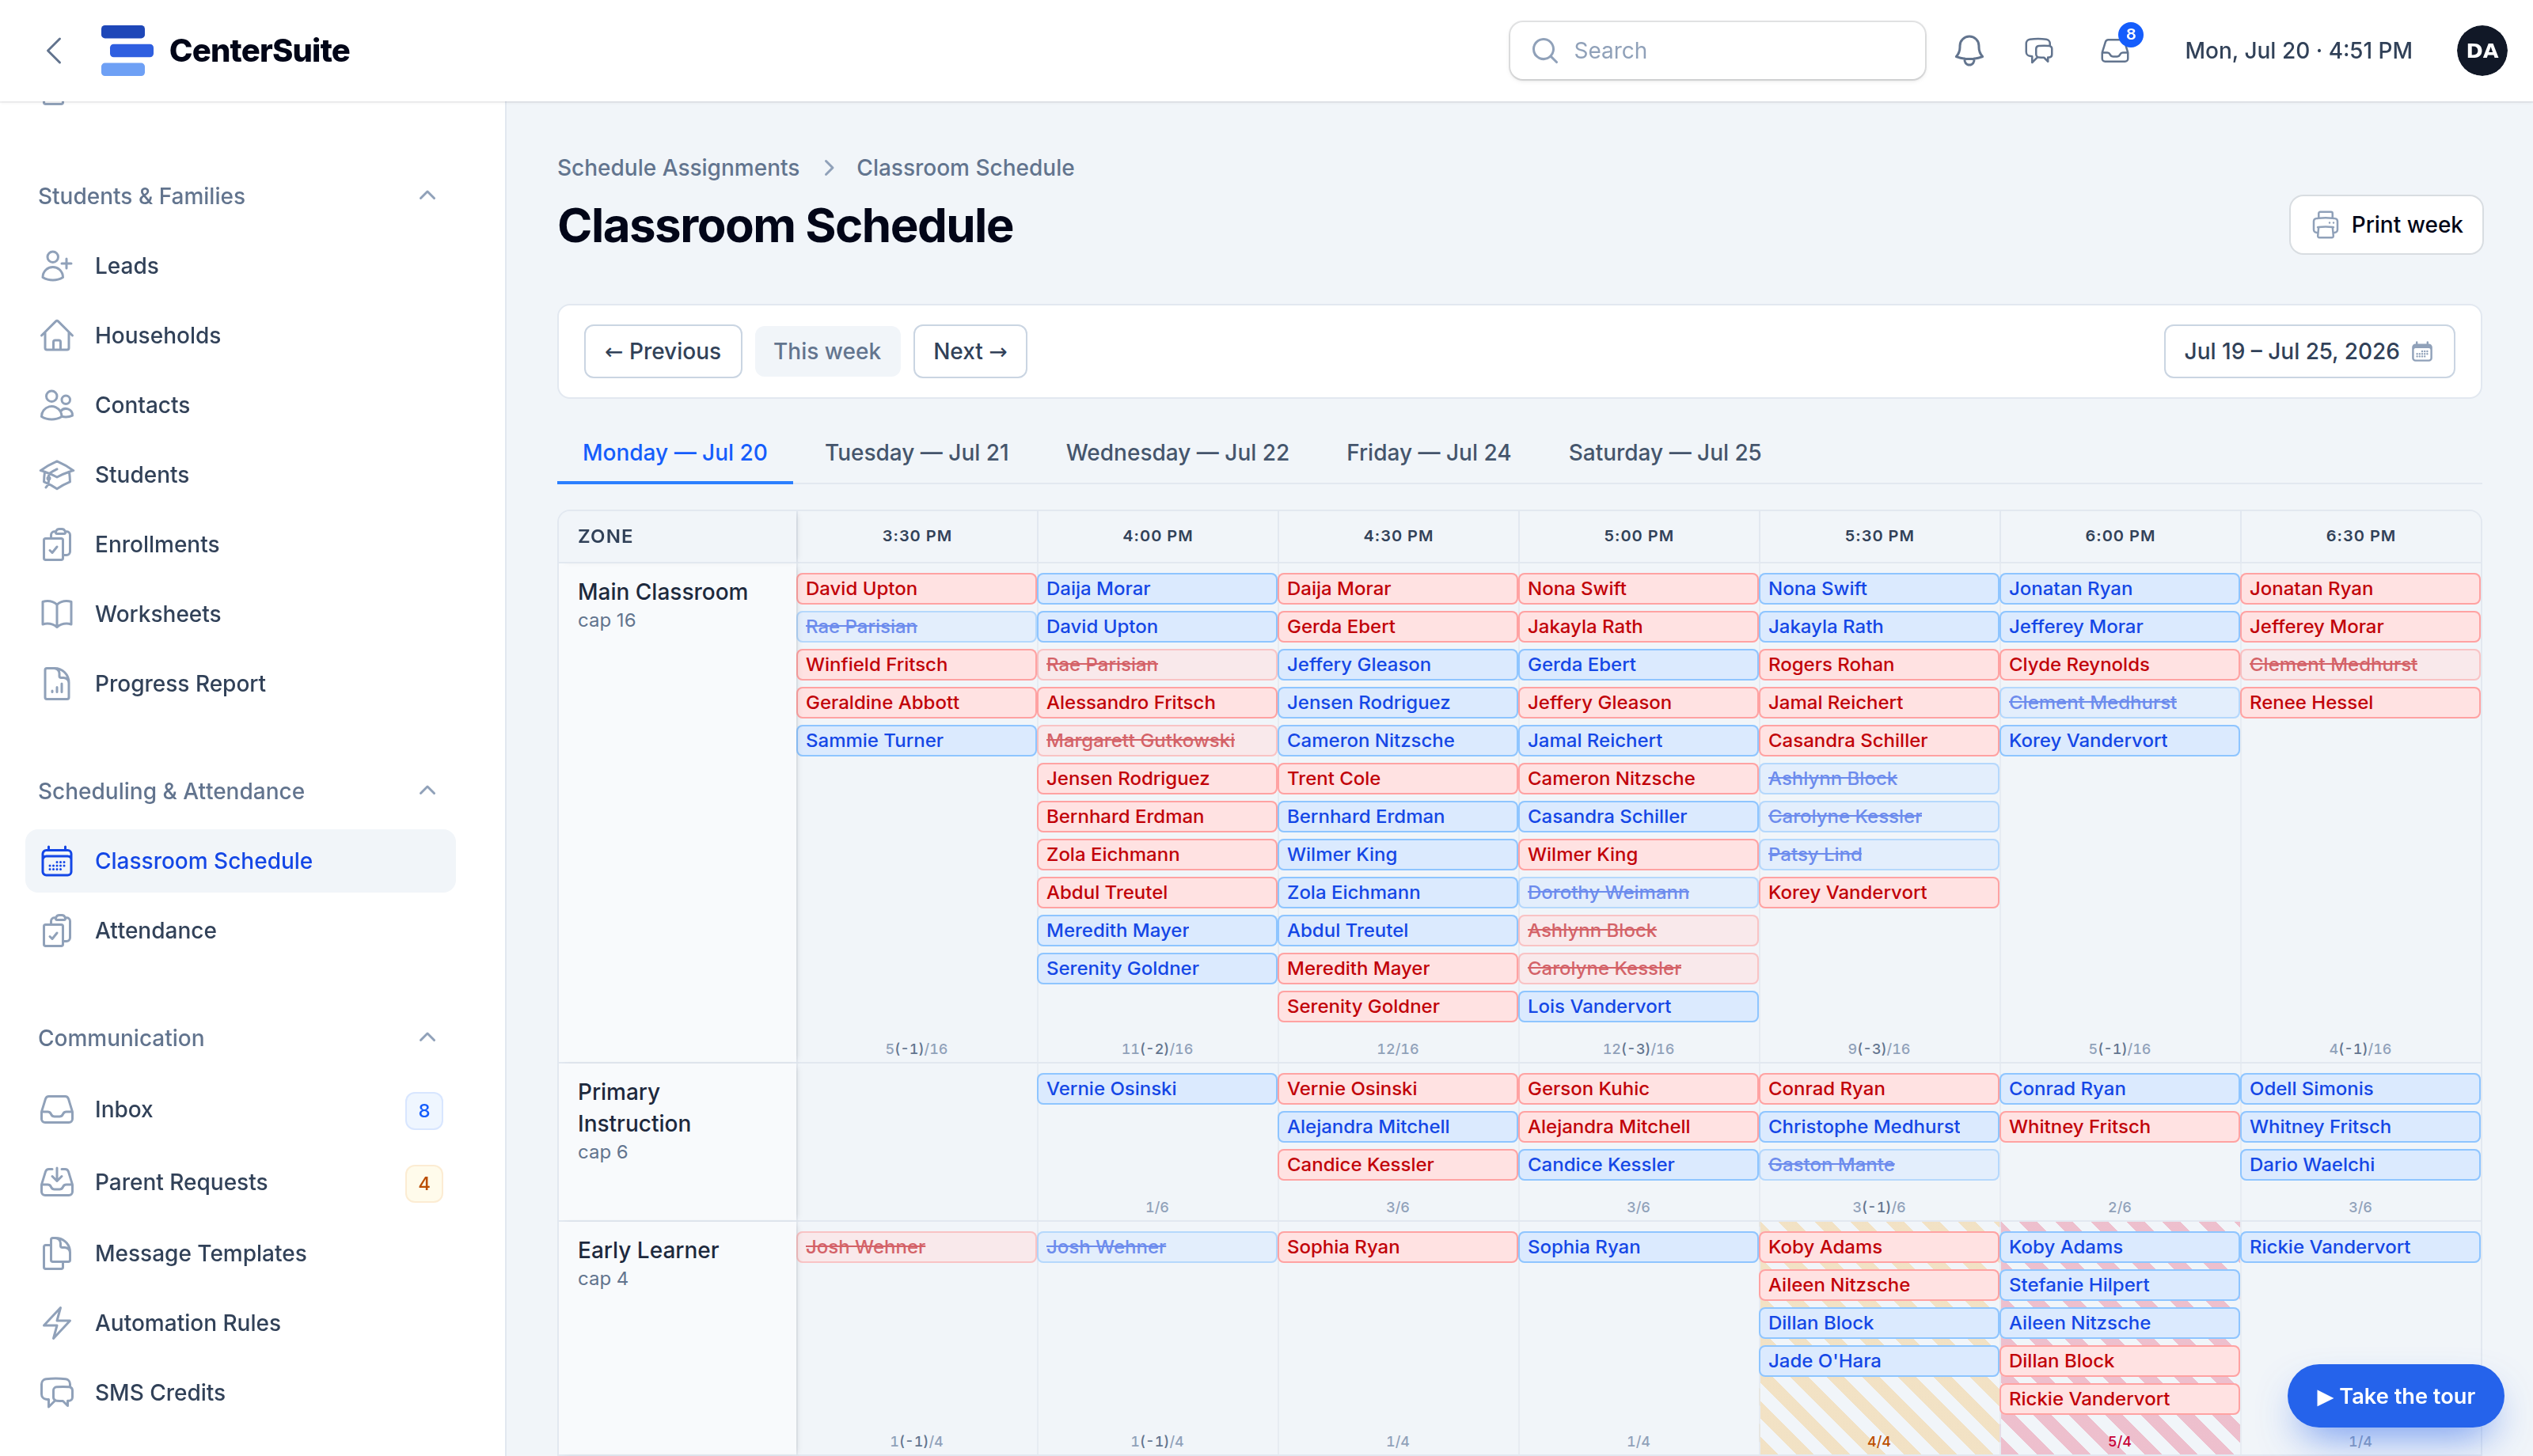Focus the Search input field

coord(1717,50)
